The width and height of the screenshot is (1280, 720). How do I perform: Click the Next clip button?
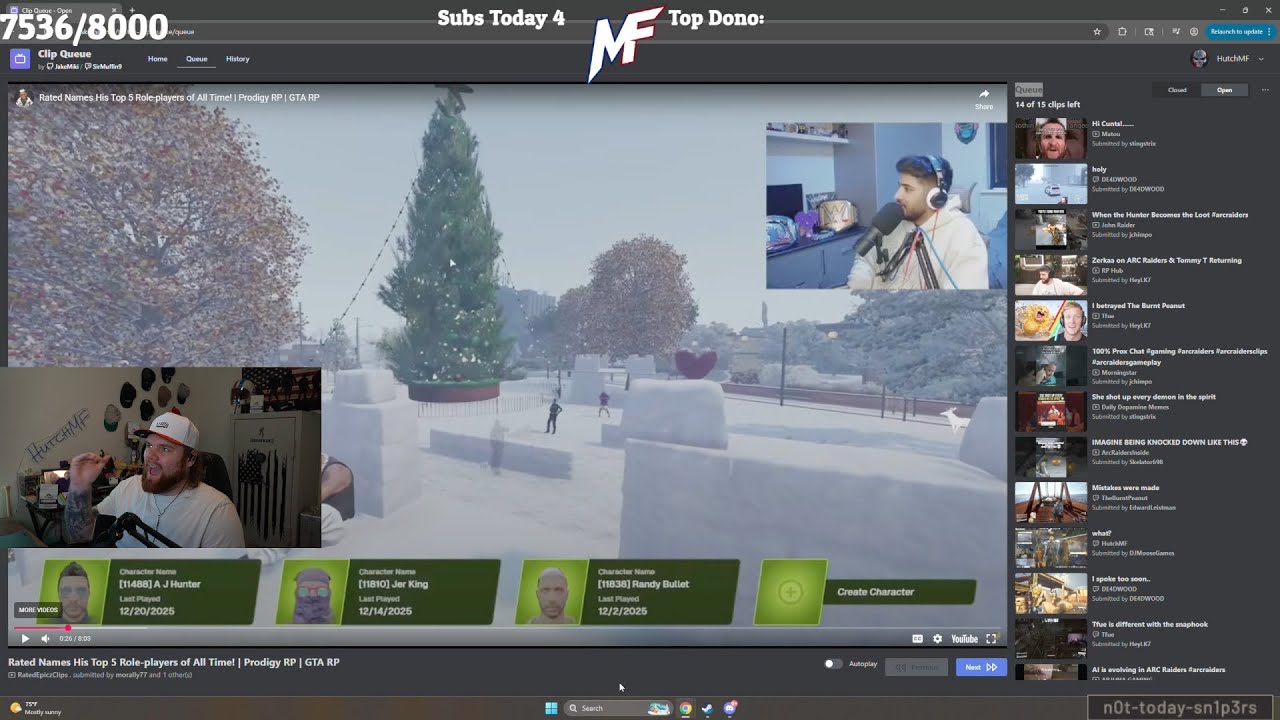(980, 667)
